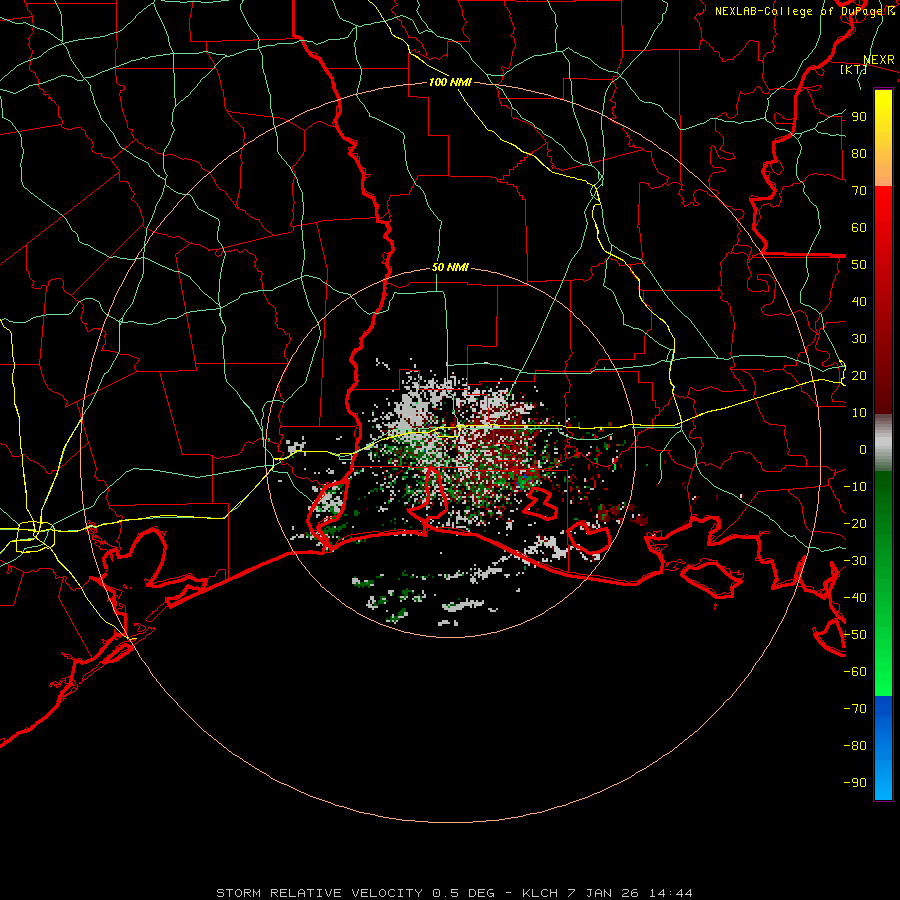900x900 pixels.
Task: Select the 0 value on velocity scale
Action: [863, 449]
